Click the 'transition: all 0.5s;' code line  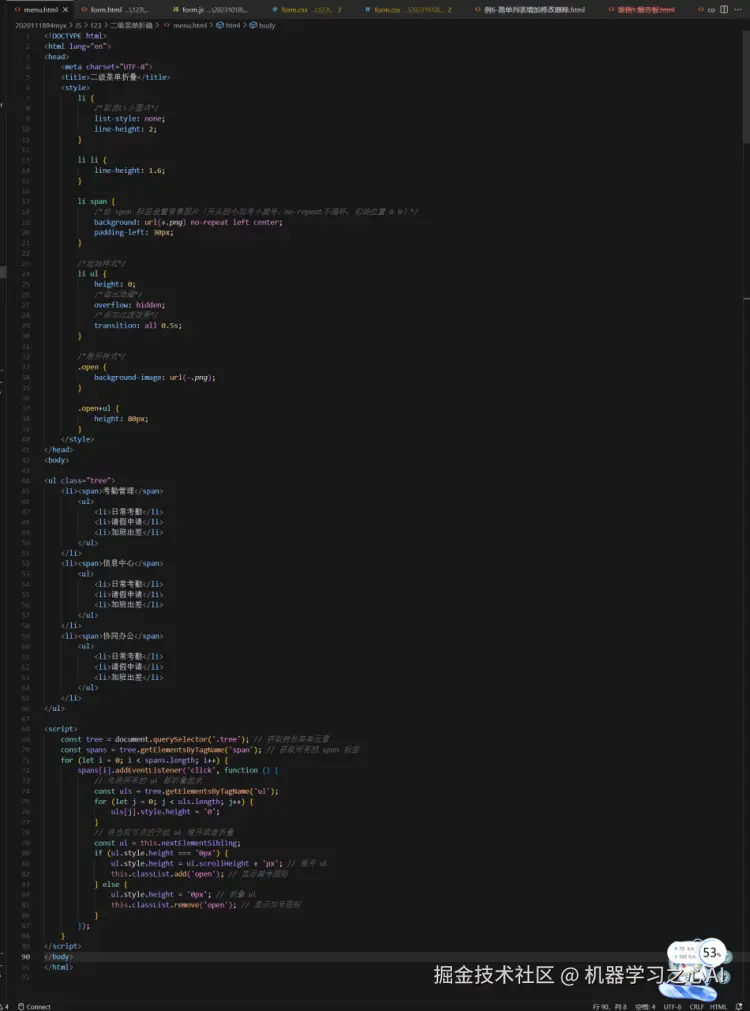(138, 325)
